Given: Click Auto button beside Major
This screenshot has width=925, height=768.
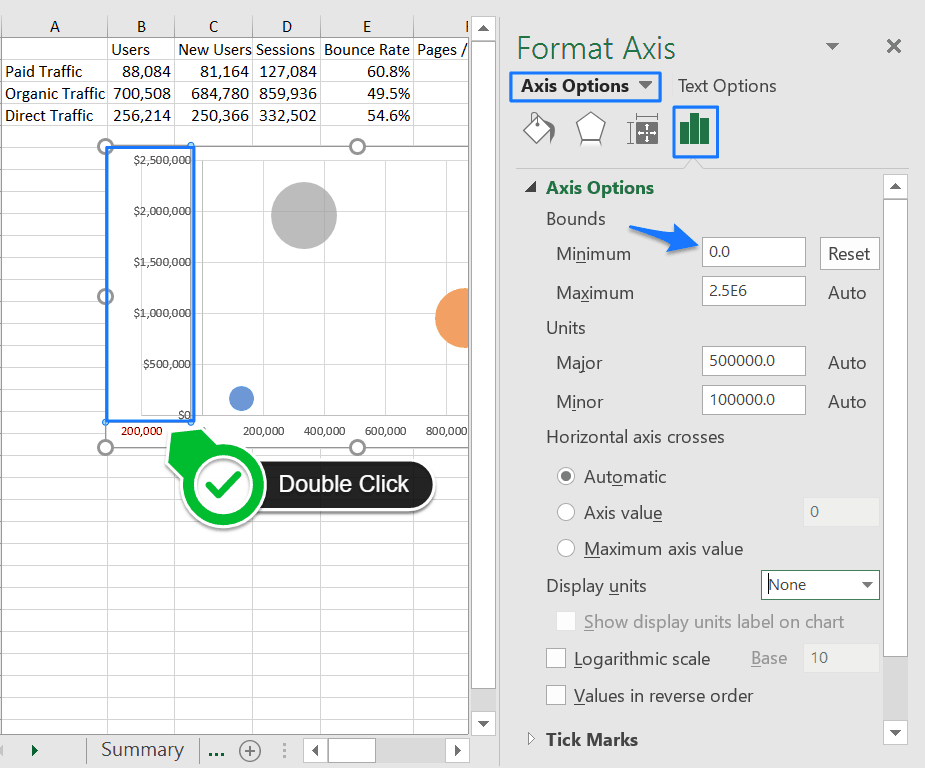Looking at the screenshot, I should coord(847,362).
